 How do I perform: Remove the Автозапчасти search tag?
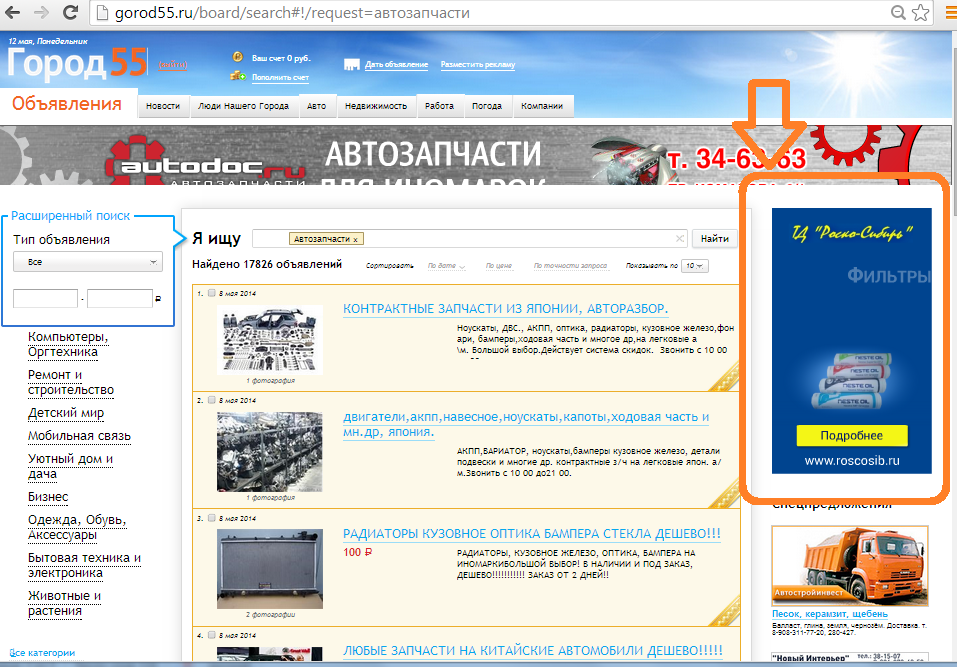(x=355, y=239)
